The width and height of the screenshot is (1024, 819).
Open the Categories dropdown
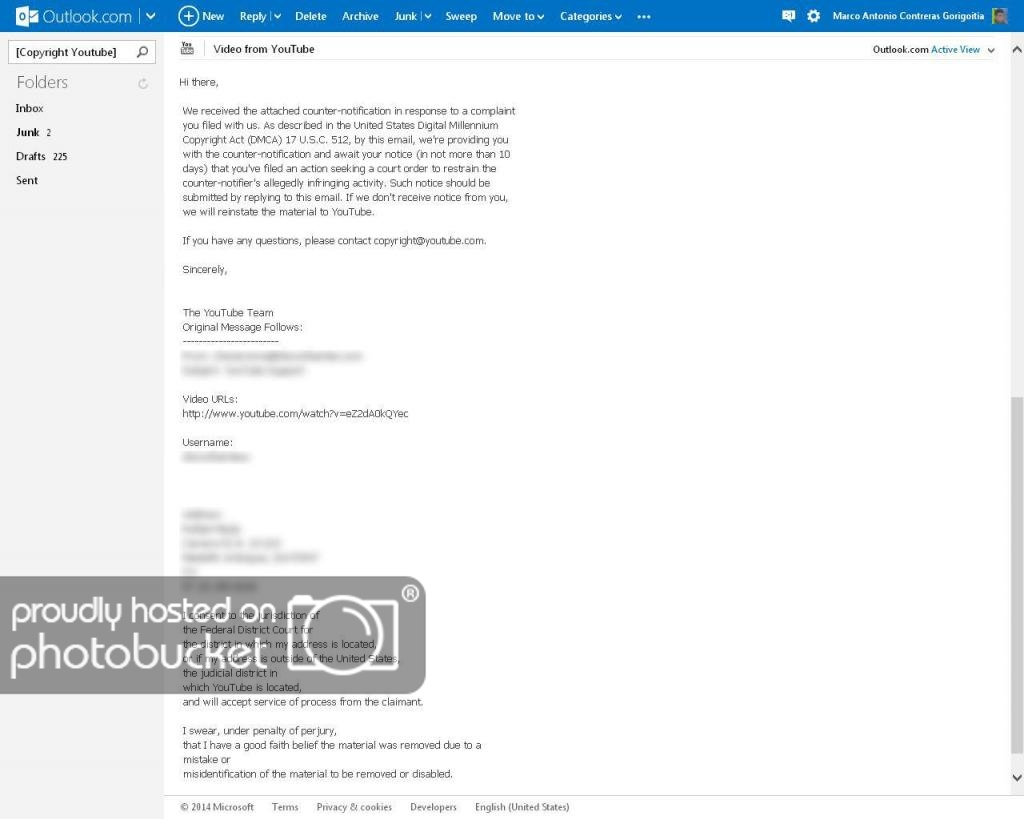coord(591,16)
